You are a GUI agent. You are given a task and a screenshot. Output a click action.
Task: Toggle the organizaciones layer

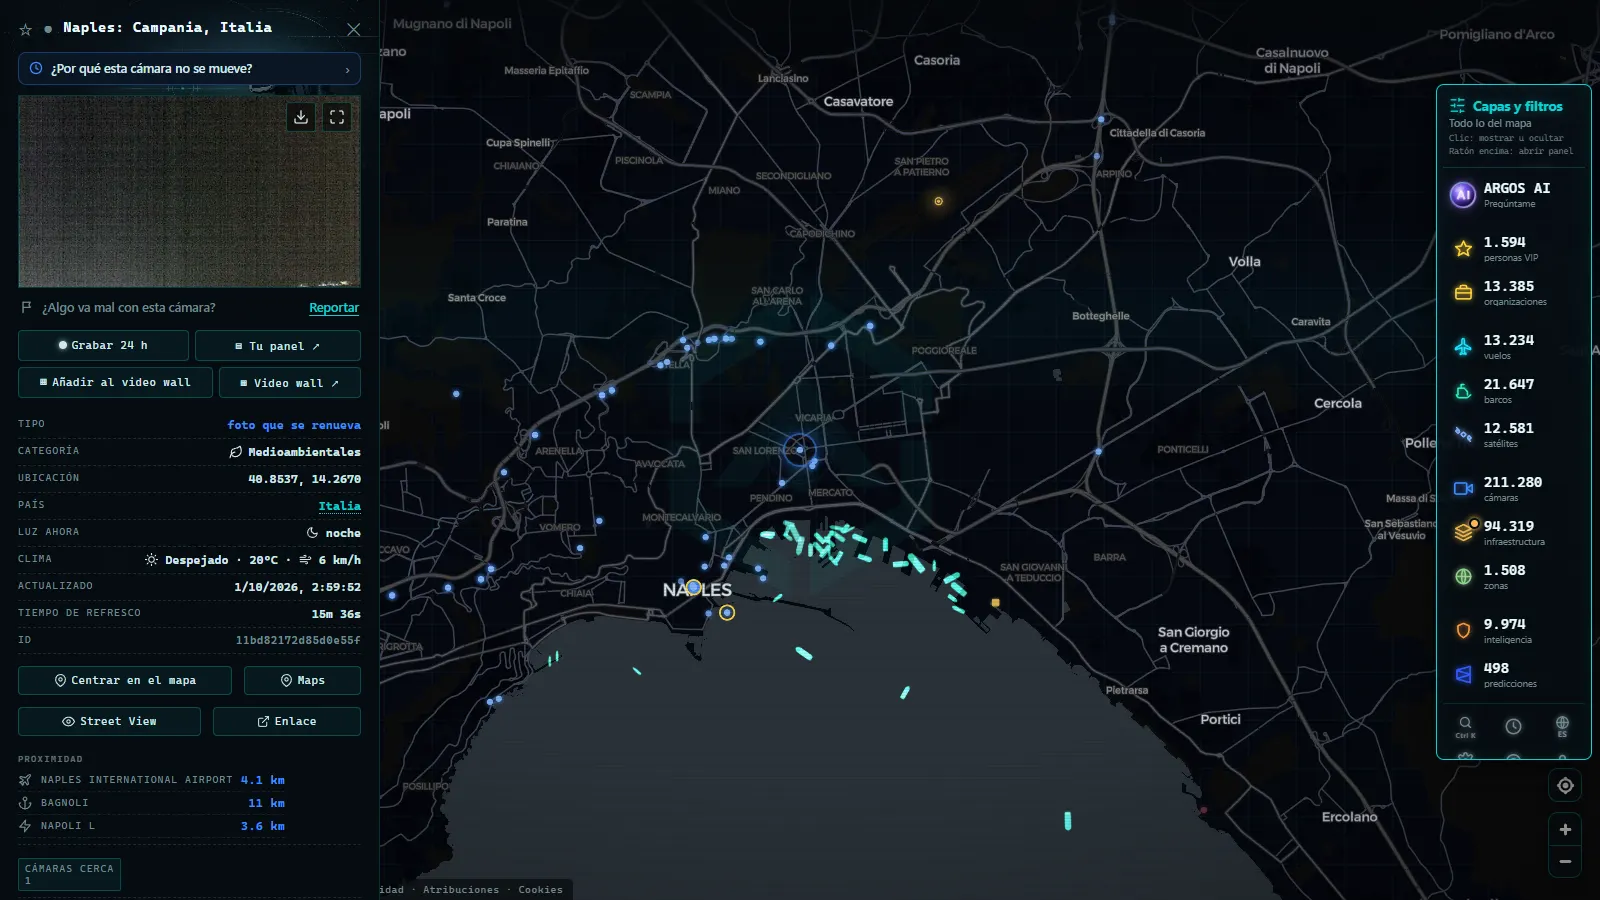click(x=1514, y=292)
